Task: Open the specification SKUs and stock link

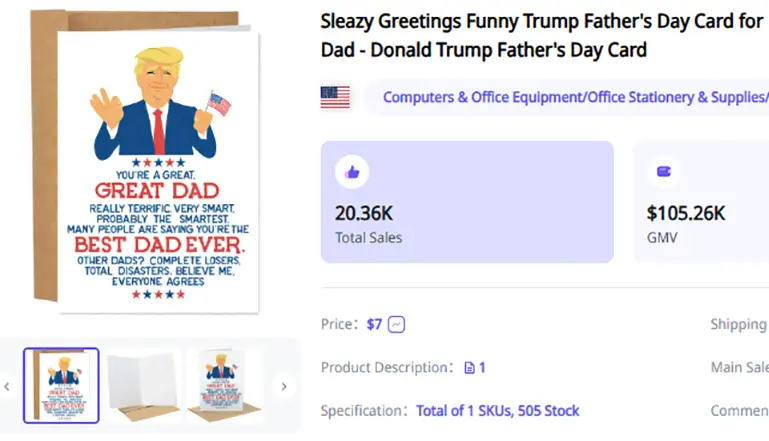Action: (497, 411)
